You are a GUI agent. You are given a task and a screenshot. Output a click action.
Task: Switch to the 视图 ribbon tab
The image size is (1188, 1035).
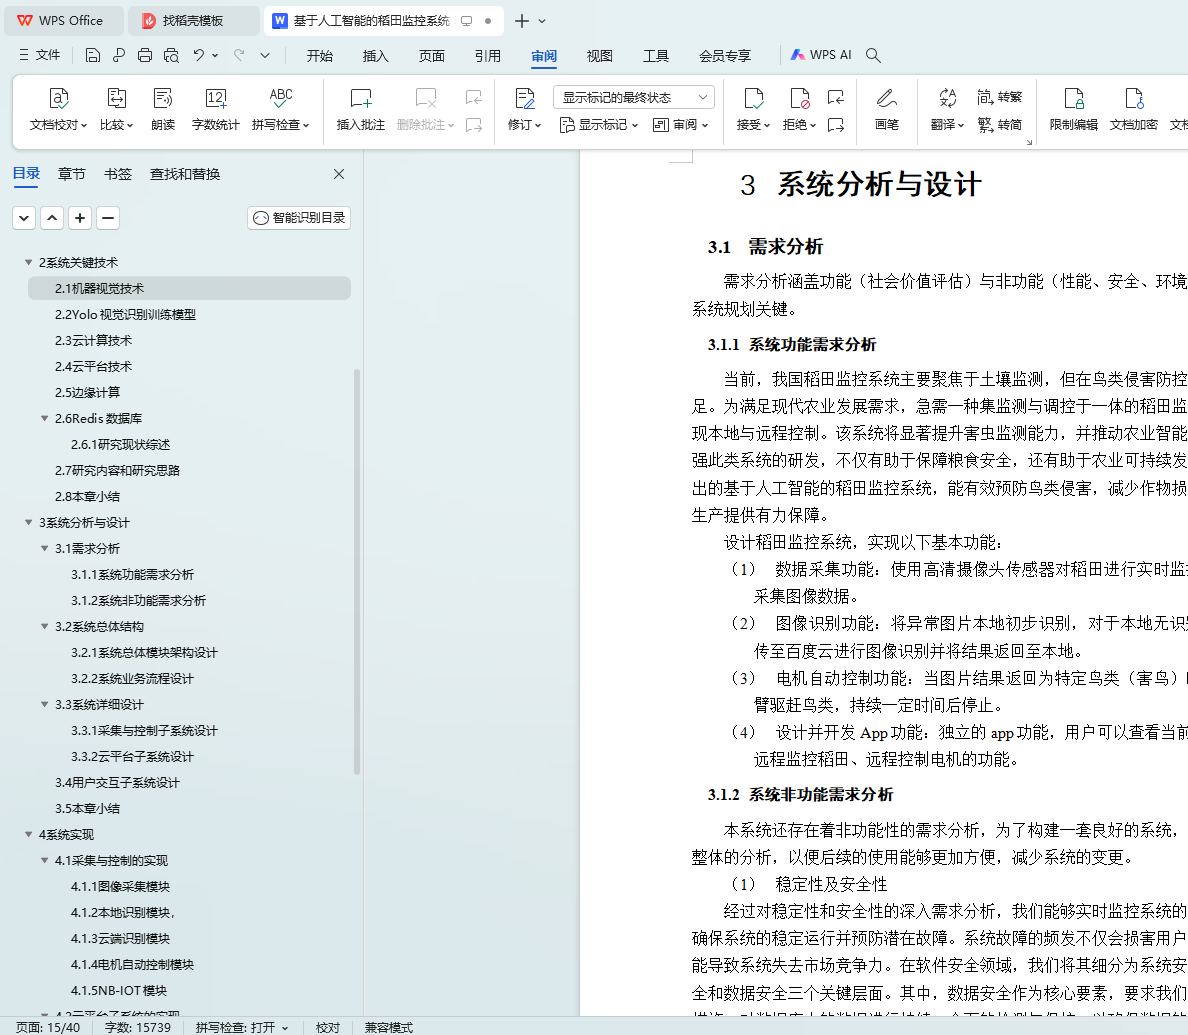coord(599,55)
